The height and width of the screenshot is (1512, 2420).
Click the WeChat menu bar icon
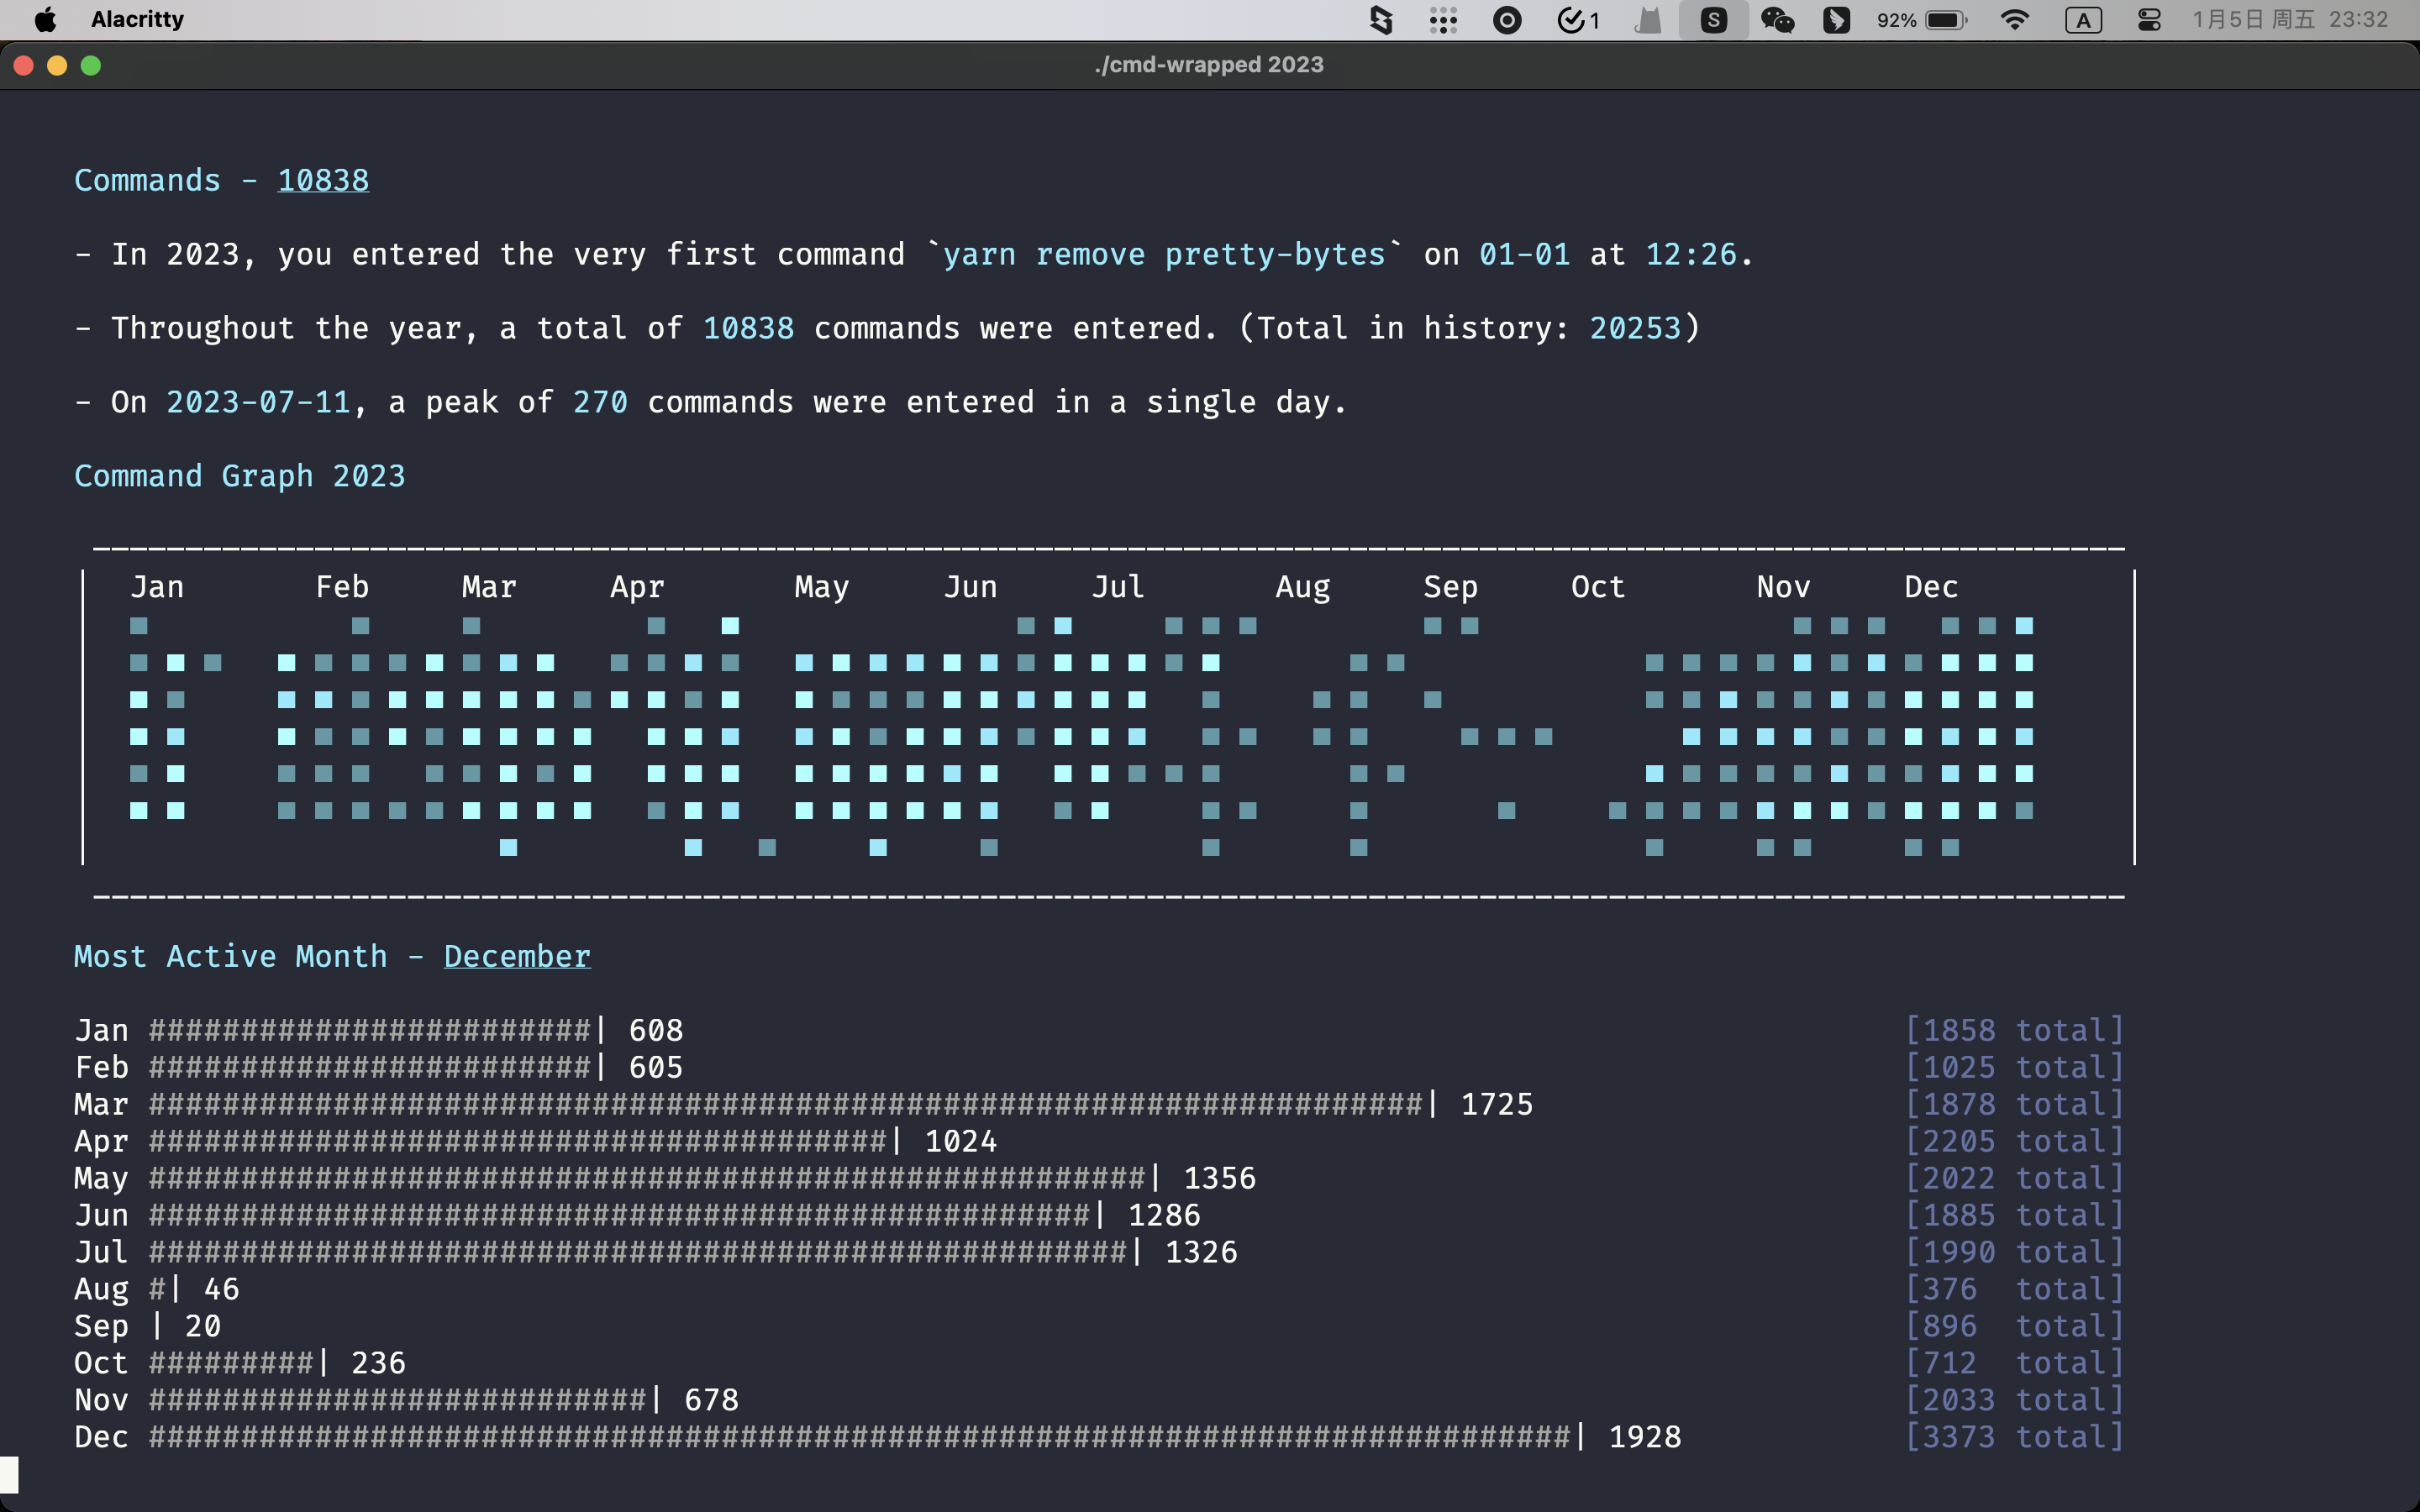tap(1776, 20)
